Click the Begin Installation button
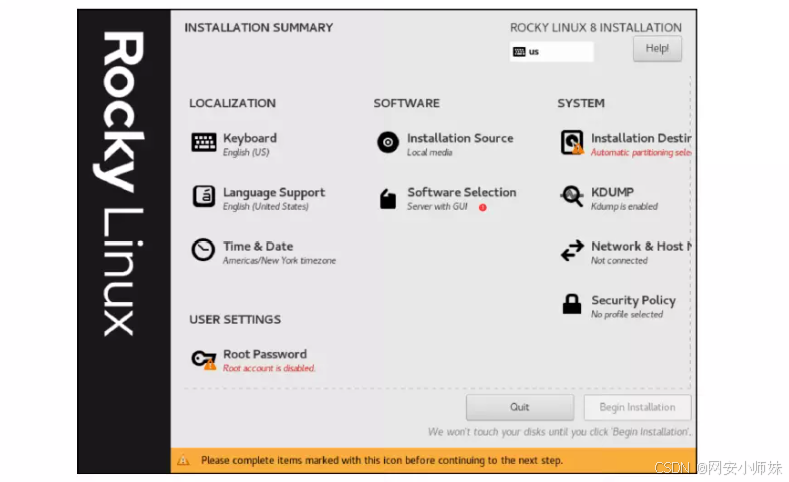The height and width of the screenshot is (482, 789). [x=637, y=407]
